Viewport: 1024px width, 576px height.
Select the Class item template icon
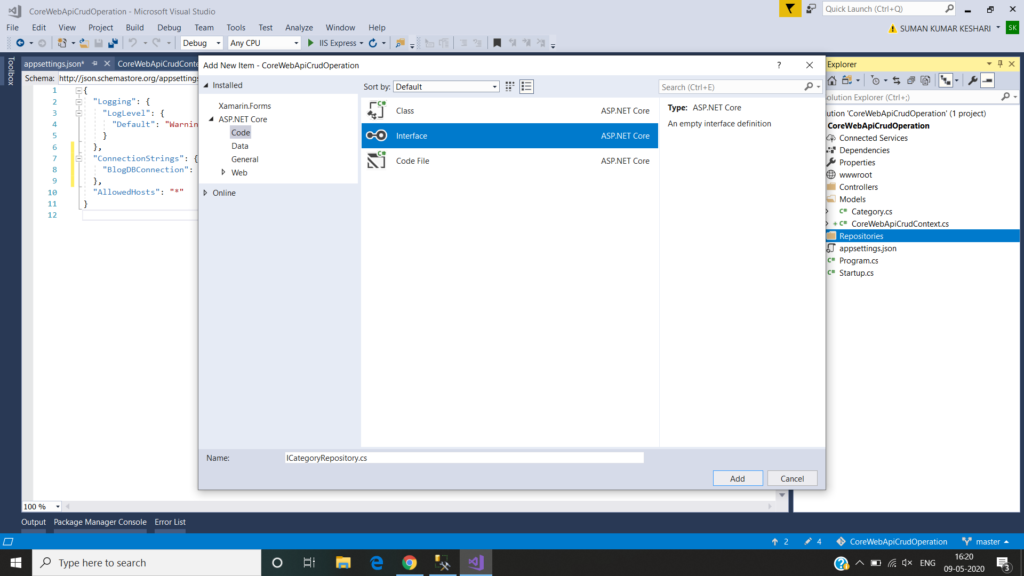coord(376,110)
